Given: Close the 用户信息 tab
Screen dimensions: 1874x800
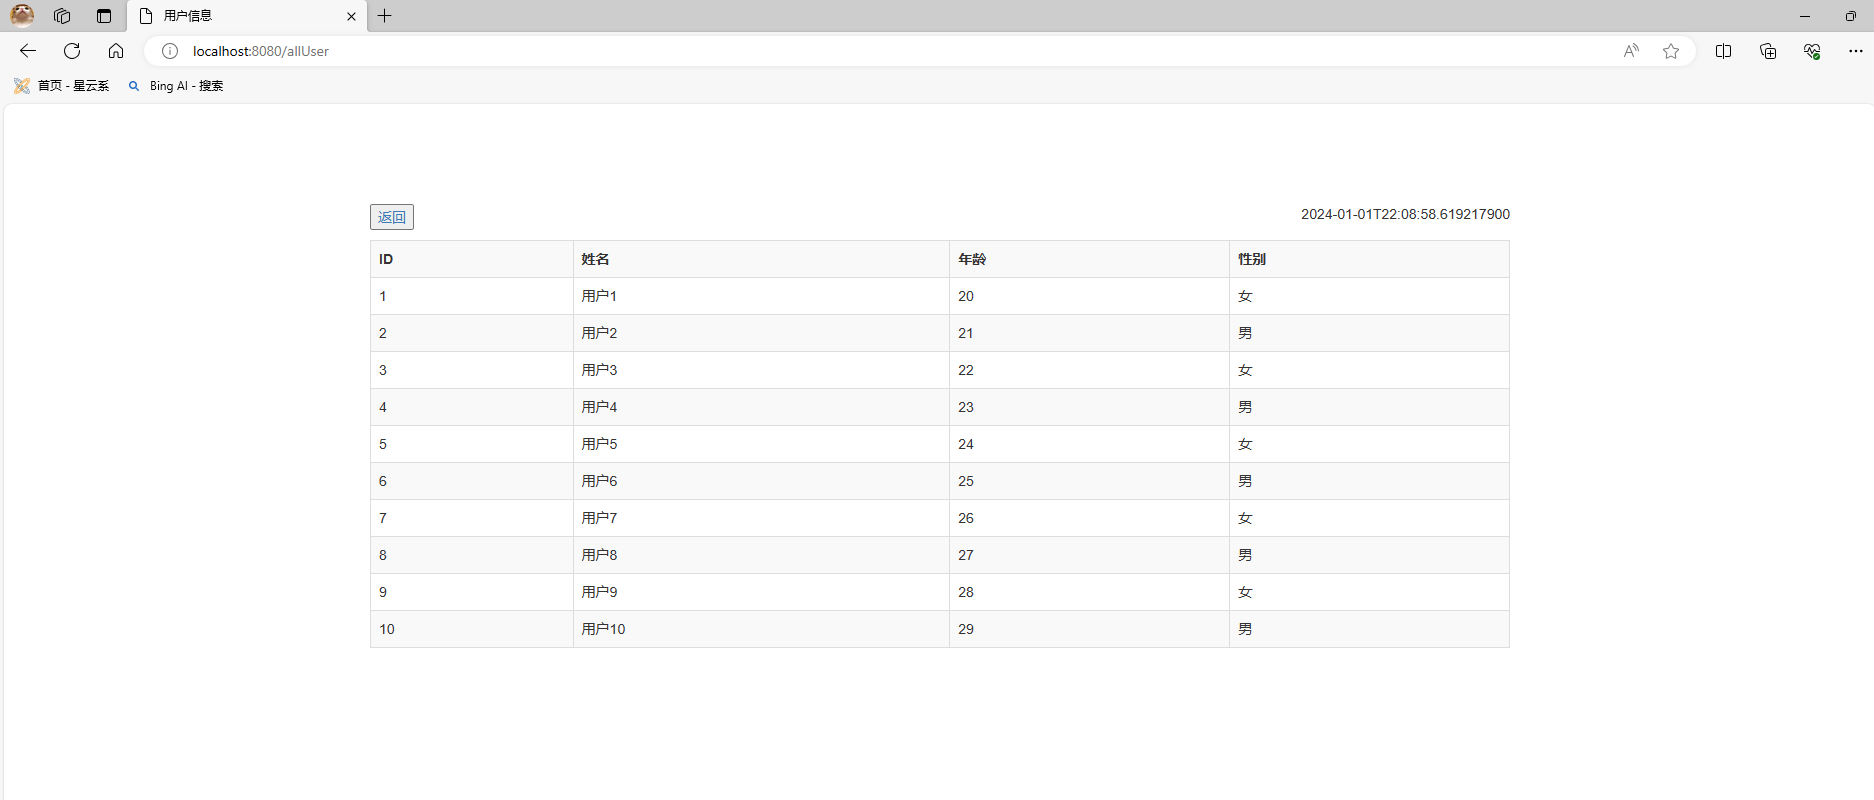Looking at the screenshot, I should pos(351,16).
